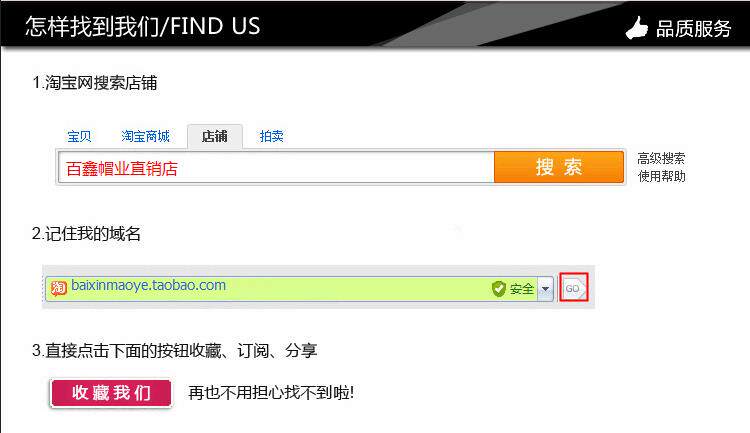Image resolution: width=750 pixels, height=433 pixels.
Task: Focus the shop search input field
Action: [276, 167]
